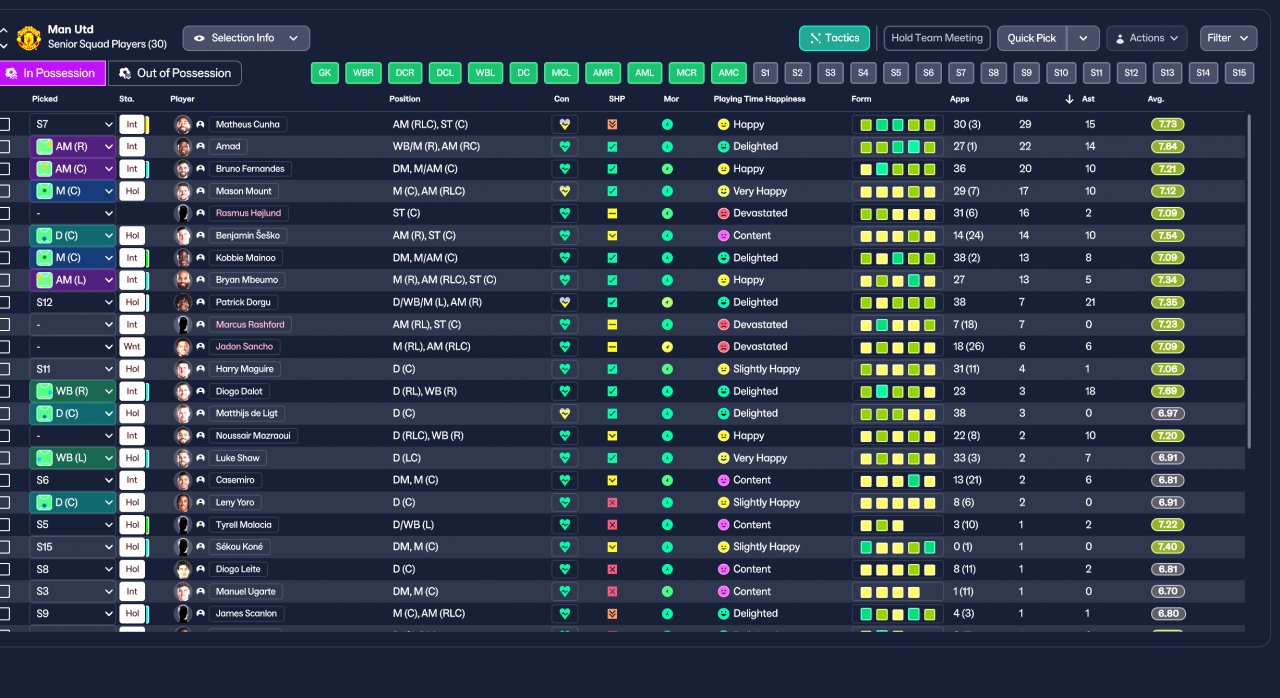Select the S15 substitute slot pill
Screen dimensions: 1280x698
click(x=1239, y=73)
